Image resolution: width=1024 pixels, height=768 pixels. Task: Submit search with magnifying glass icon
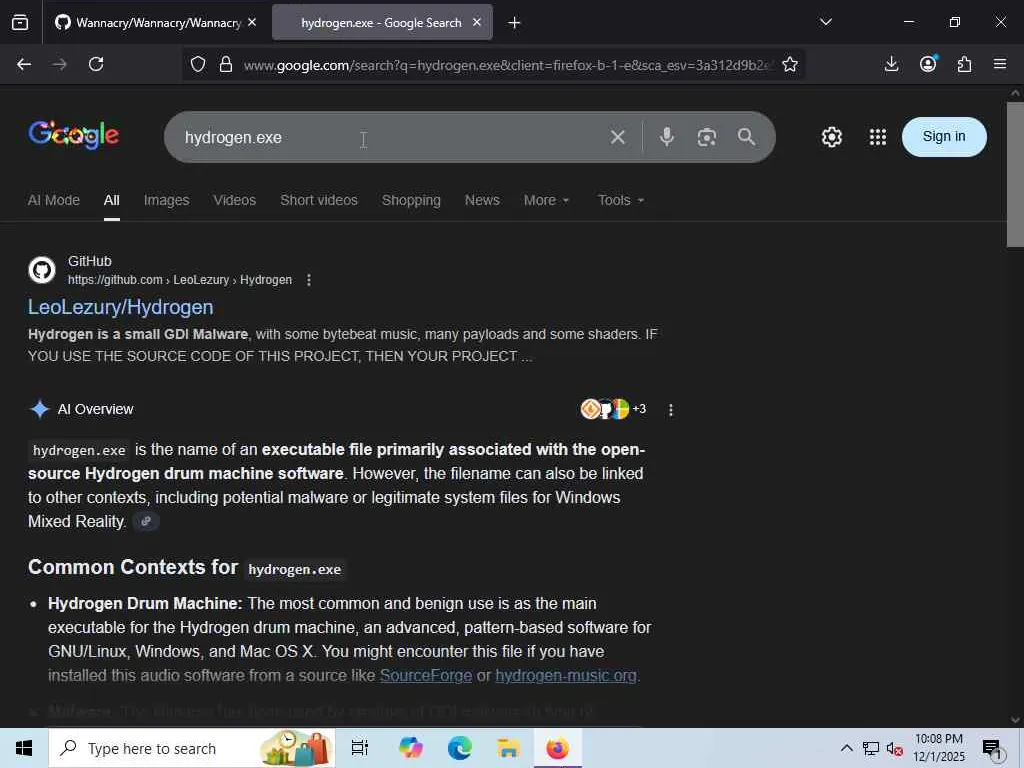click(x=746, y=136)
